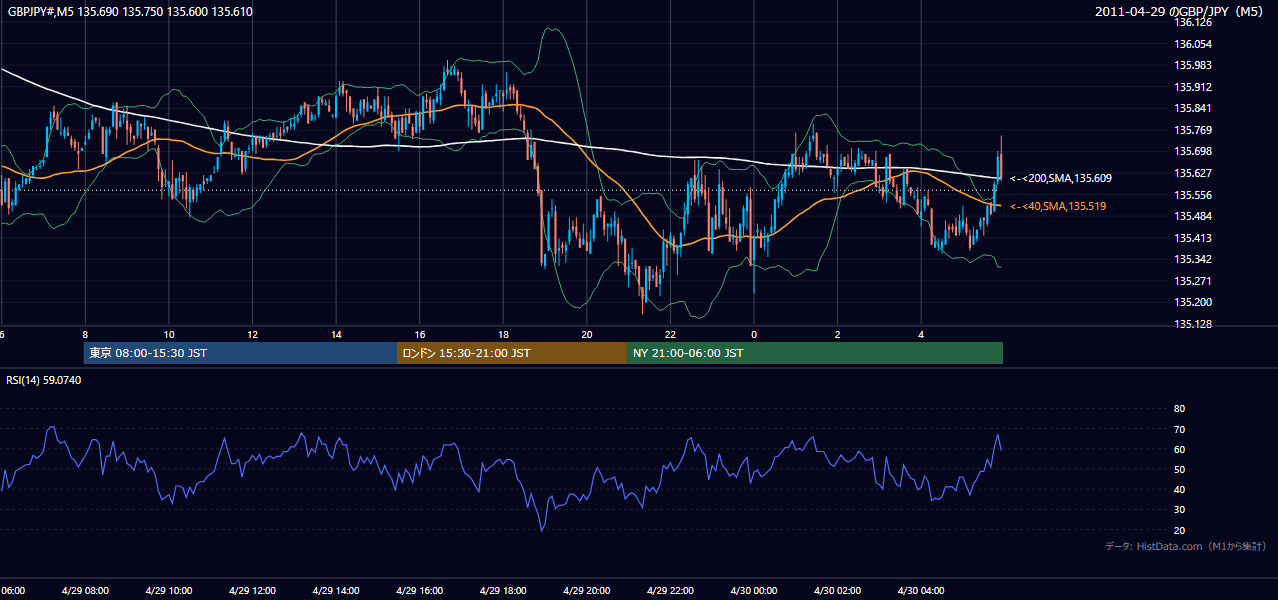
Task: Select the 4/30 02:00 bottom time label
Action: [837, 591]
